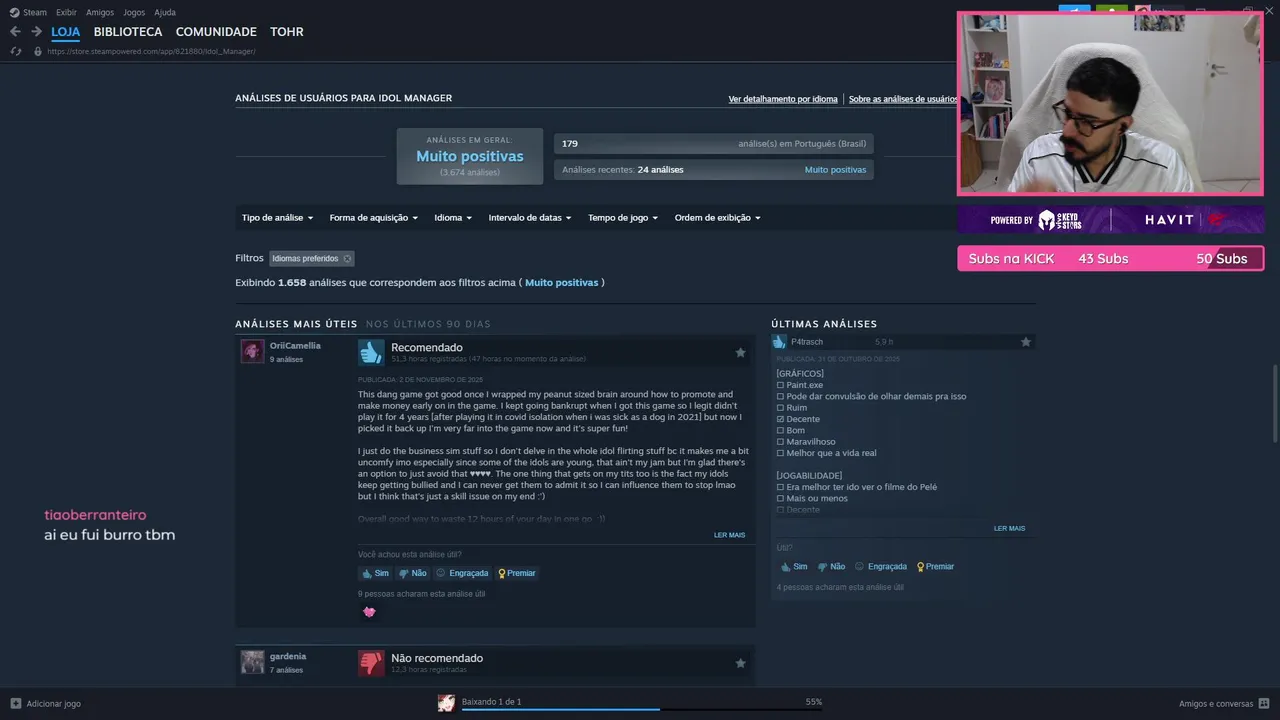
Task: Expand the Tipo de análise dropdown
Action: (x=277, y=218)
